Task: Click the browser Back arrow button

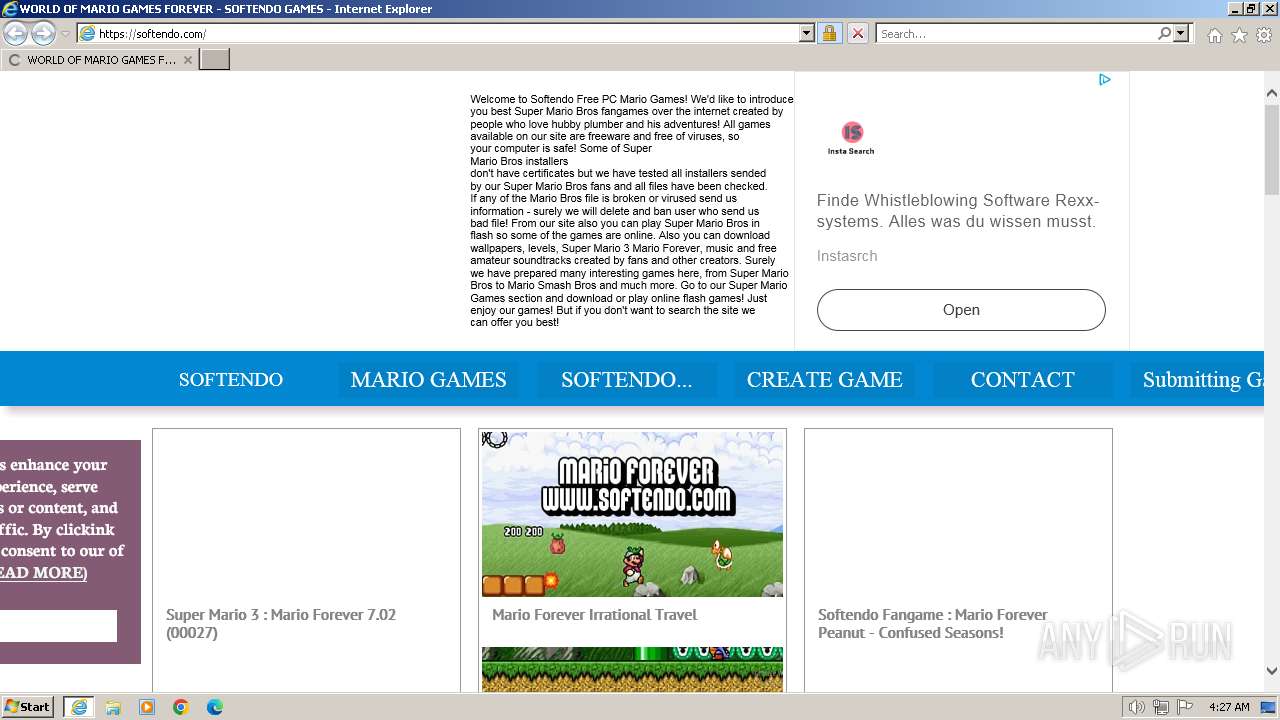Action: pyautogui.click(x=16, y=33)
